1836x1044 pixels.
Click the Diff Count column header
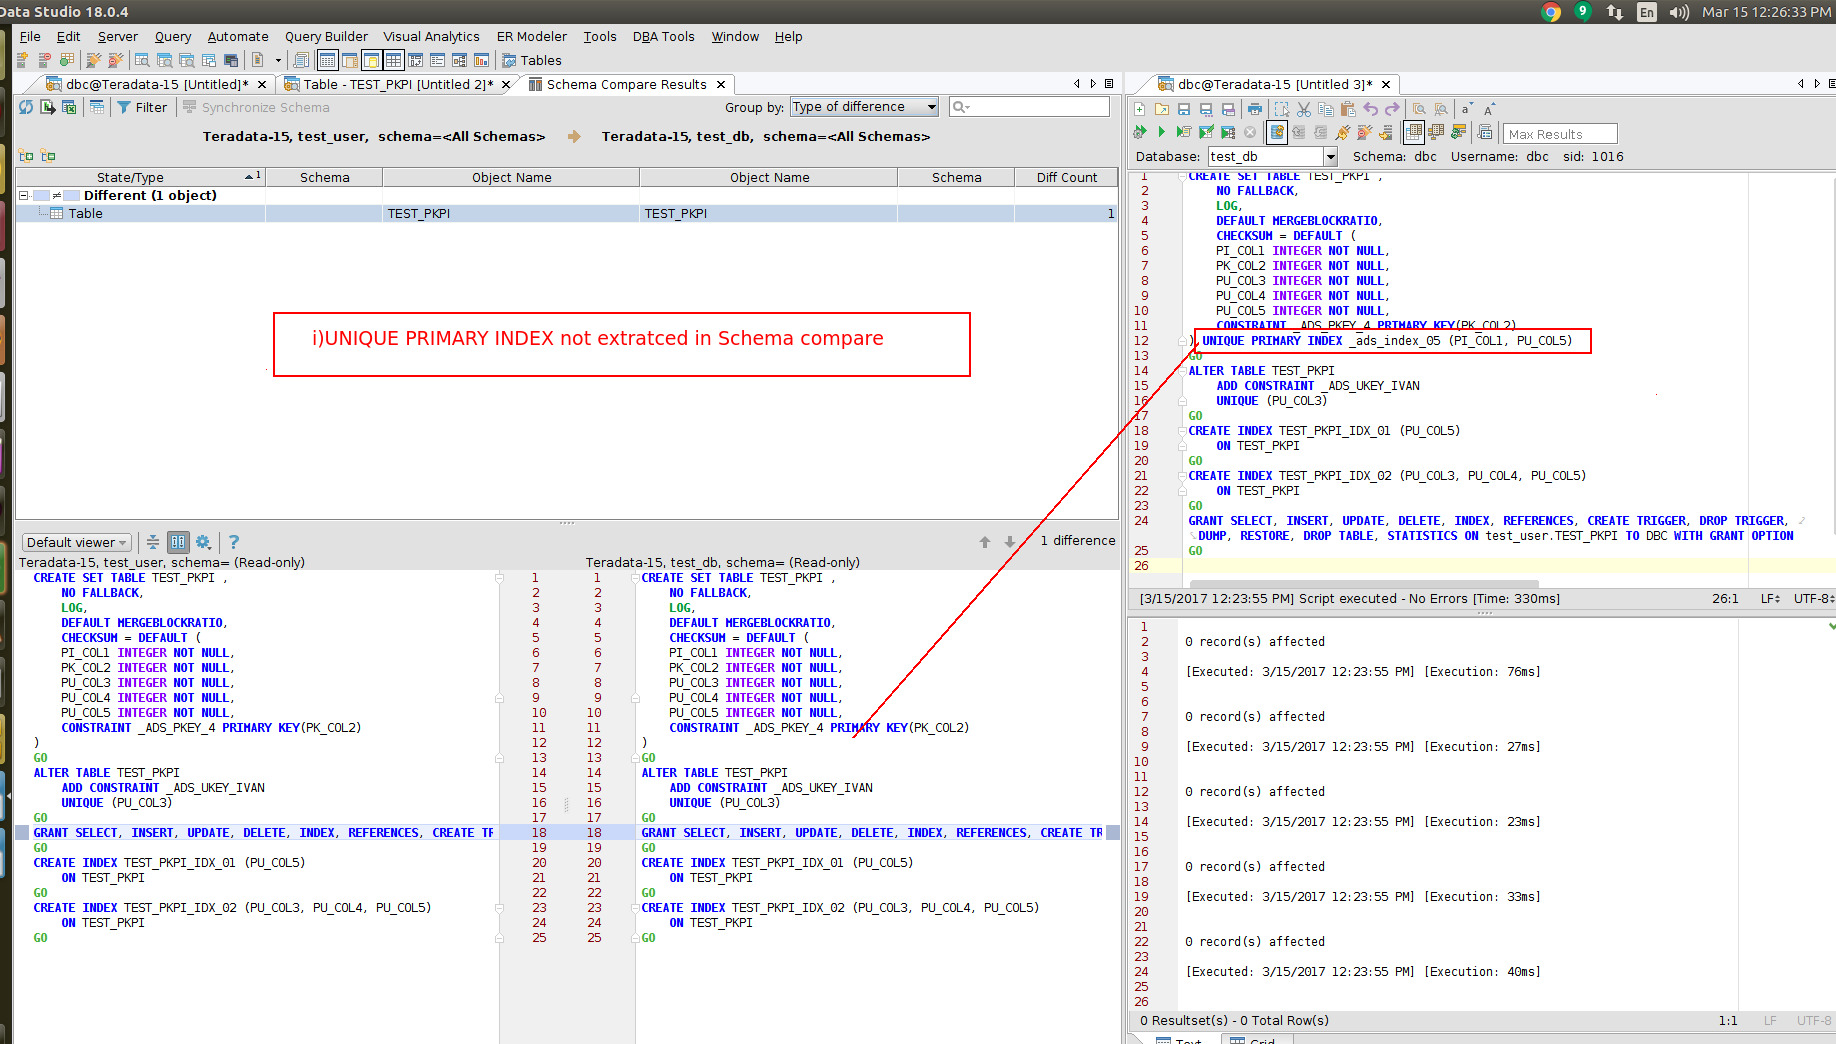pyautogui.click(x=1067, y=177)
